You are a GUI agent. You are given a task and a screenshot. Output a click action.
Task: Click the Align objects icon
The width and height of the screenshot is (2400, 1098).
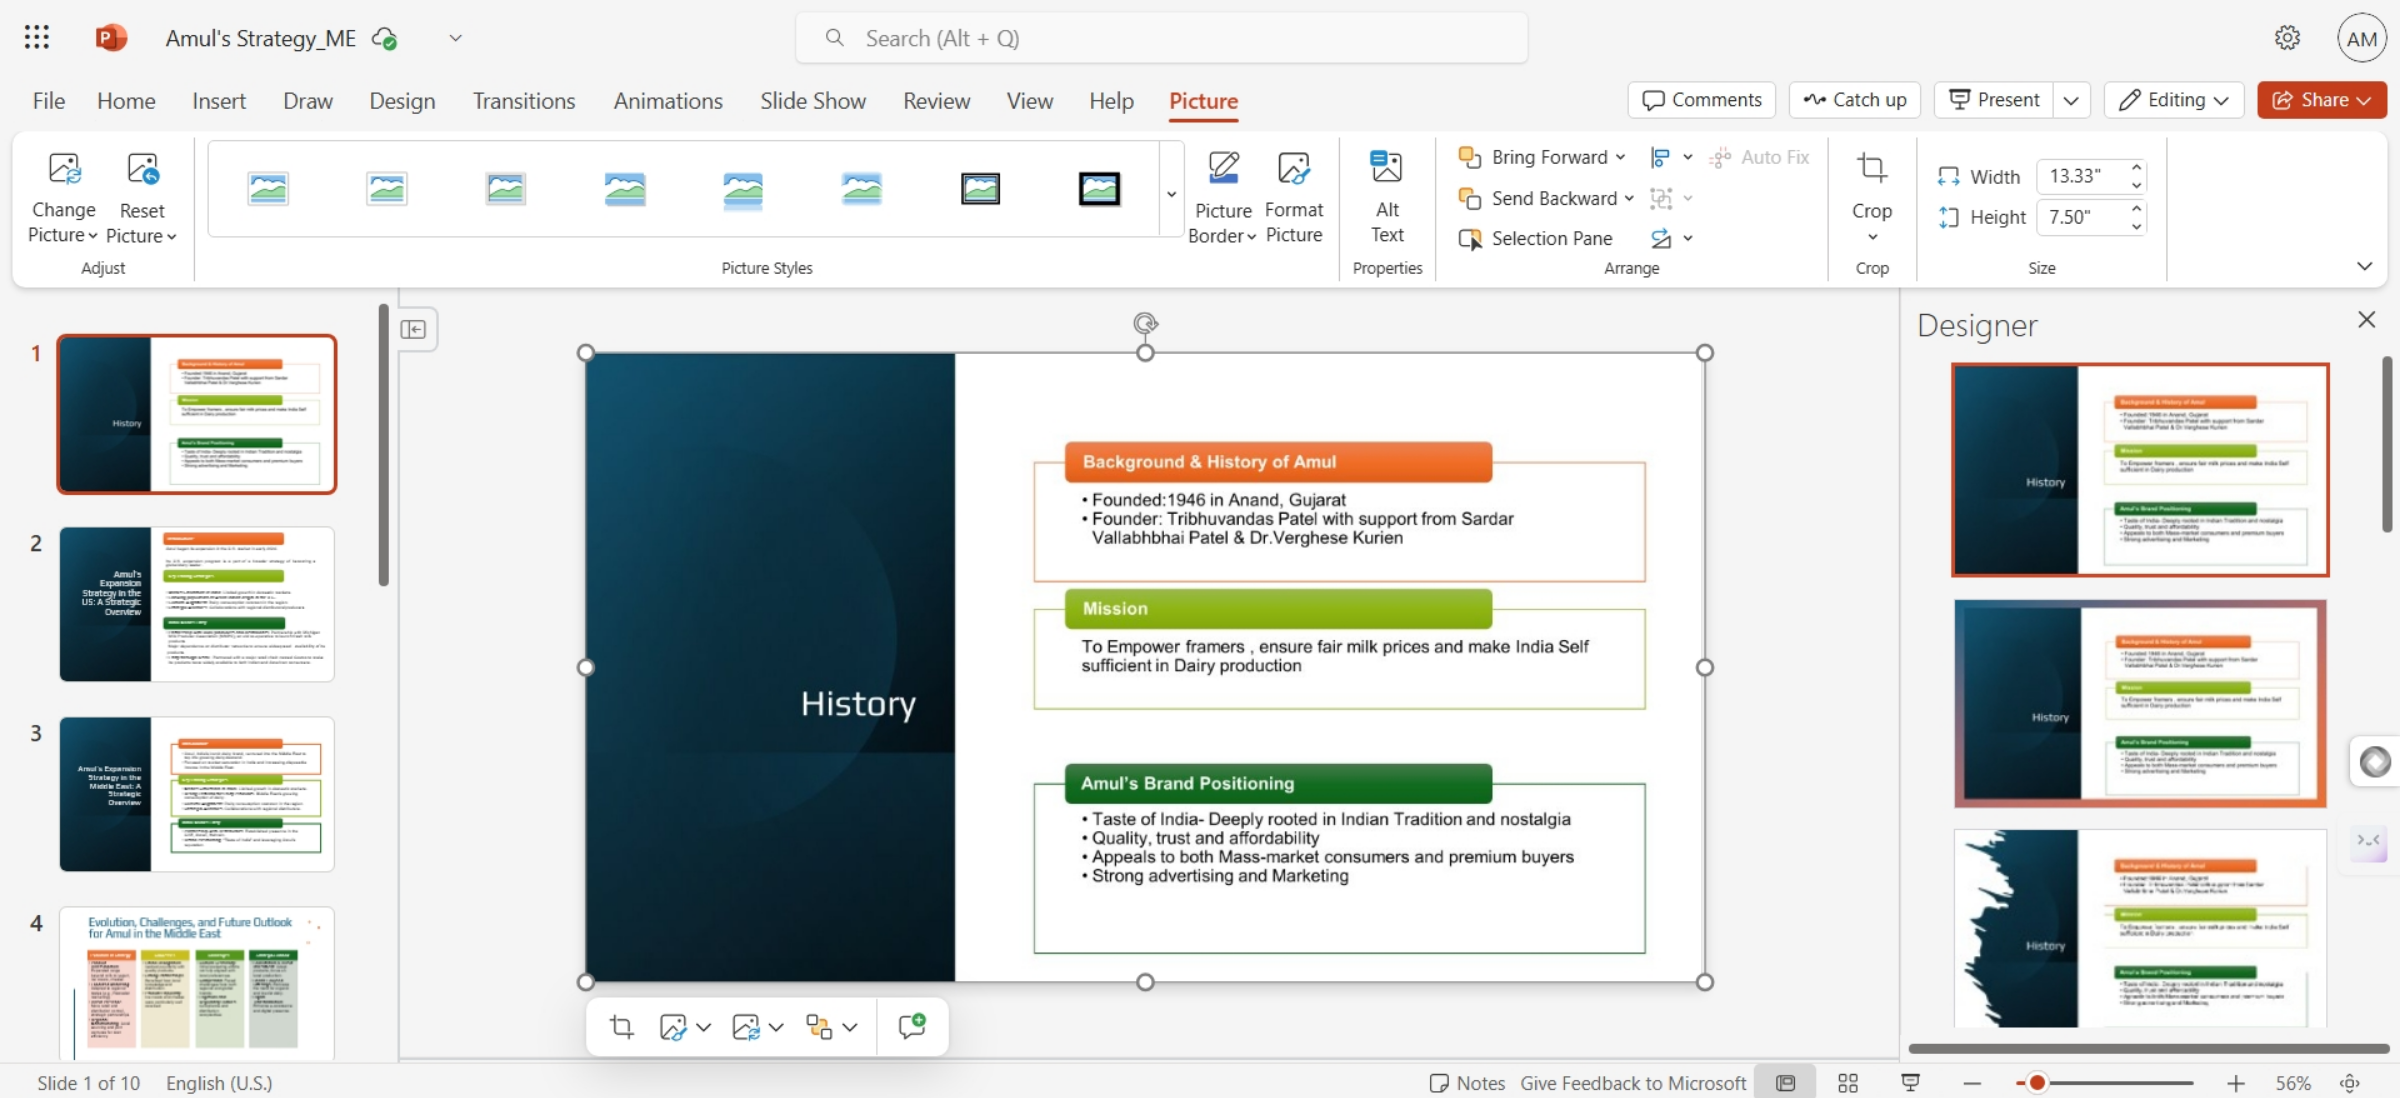point(1661,157)
